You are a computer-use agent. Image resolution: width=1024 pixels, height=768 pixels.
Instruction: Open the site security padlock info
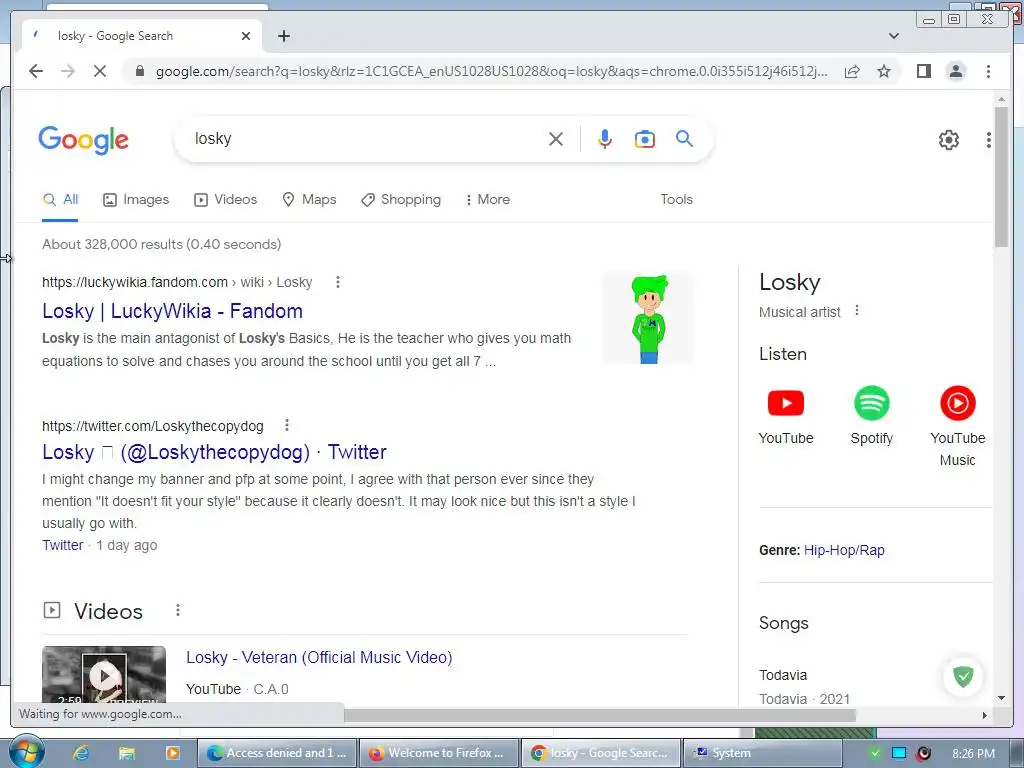[139, 71]
